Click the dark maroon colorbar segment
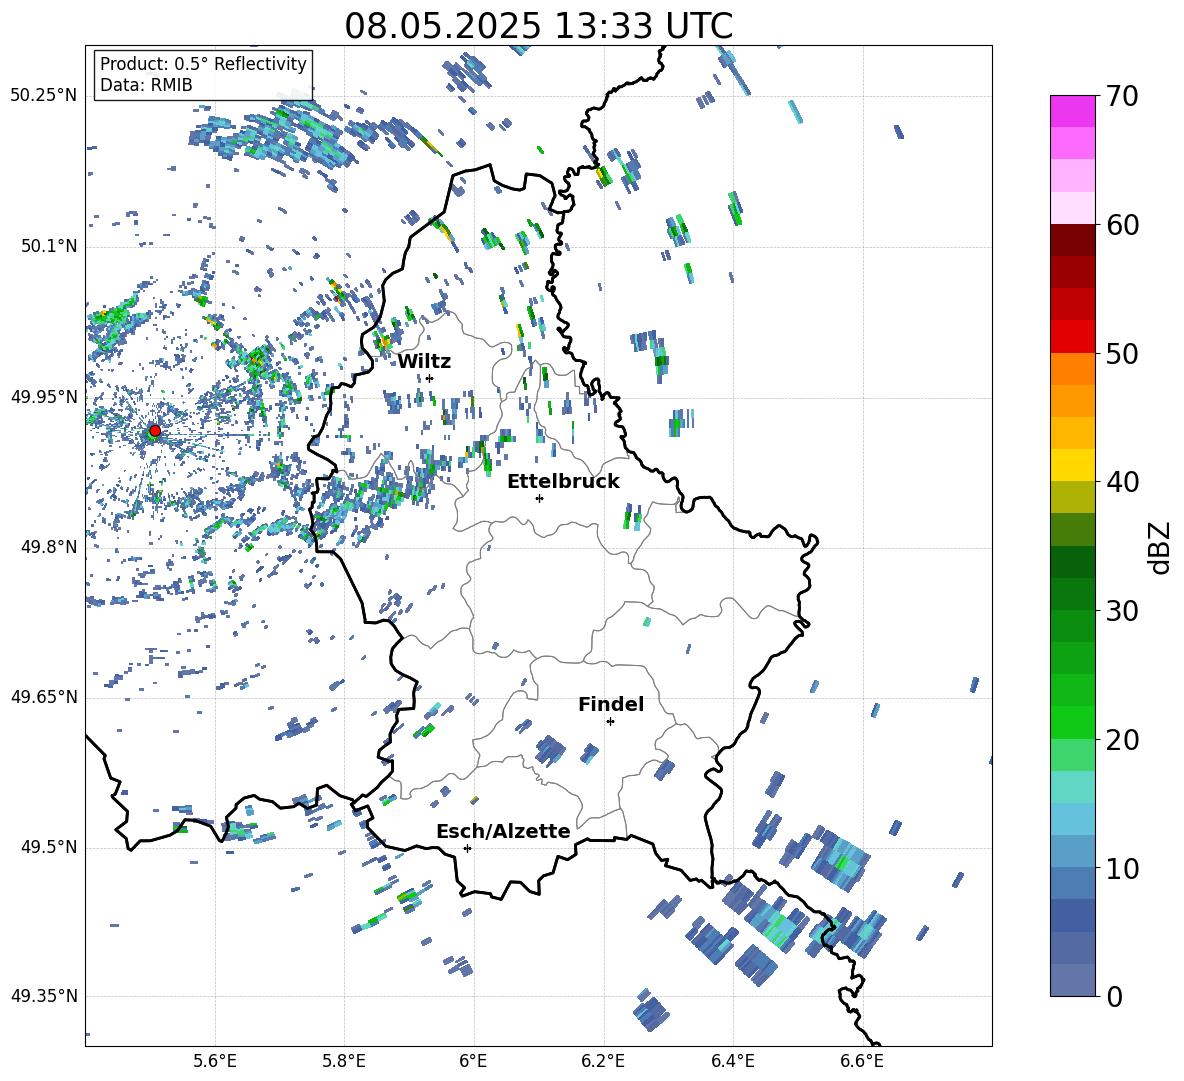 coord(1072,240)
